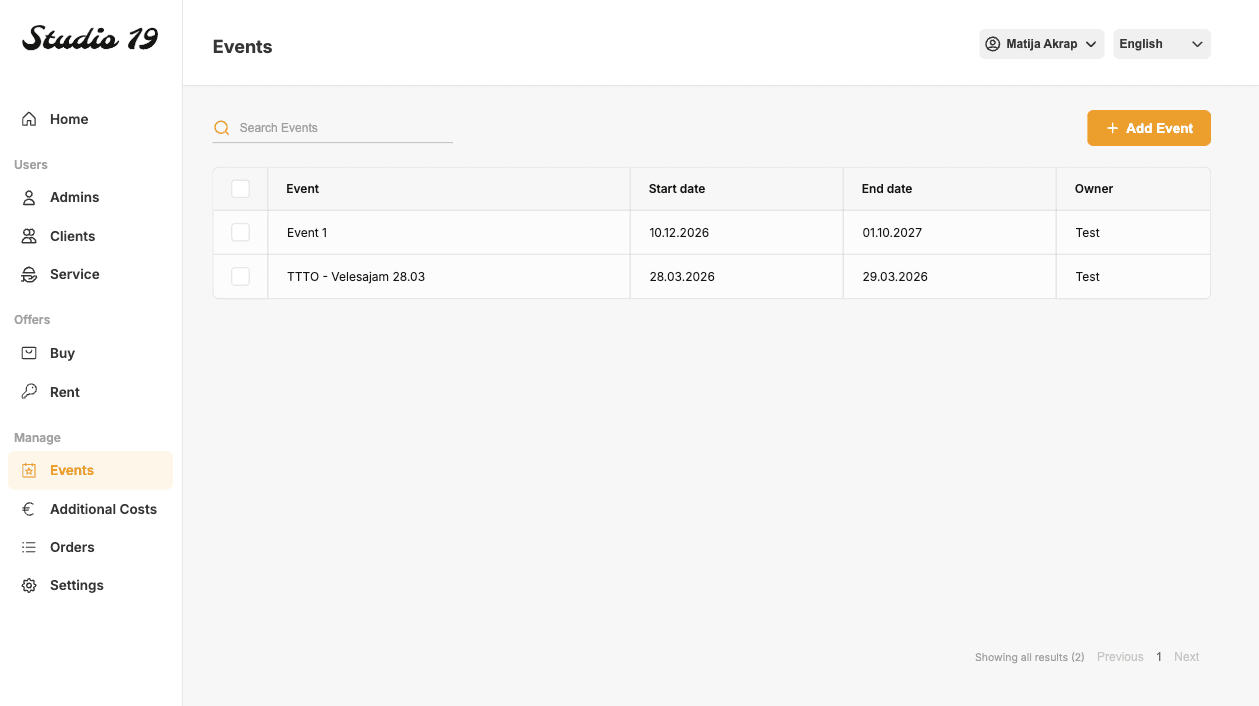Screen dimensions: 1259x706
Task: Go to Settings in the Manage menu
Action: click(76, 585)
